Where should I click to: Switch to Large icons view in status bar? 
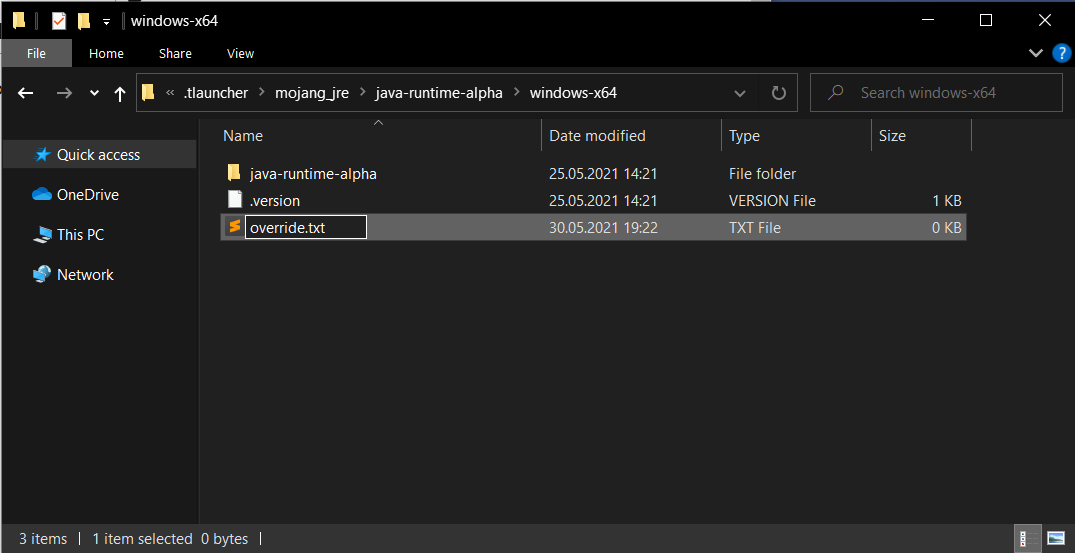click(1056, 539)
